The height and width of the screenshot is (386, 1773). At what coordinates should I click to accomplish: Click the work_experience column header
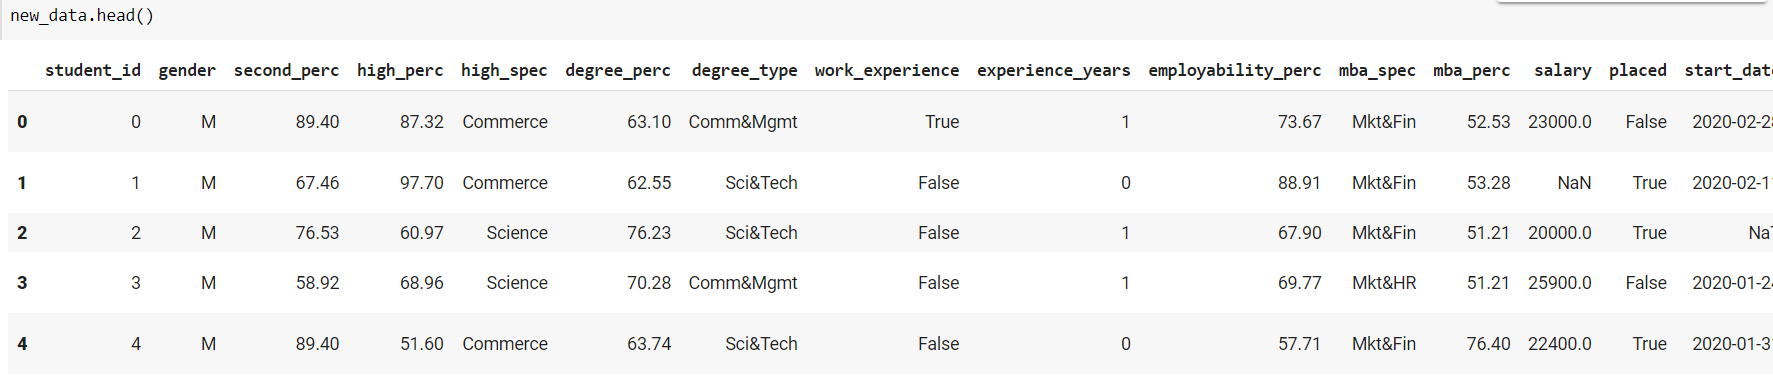(x=887, y=70)
